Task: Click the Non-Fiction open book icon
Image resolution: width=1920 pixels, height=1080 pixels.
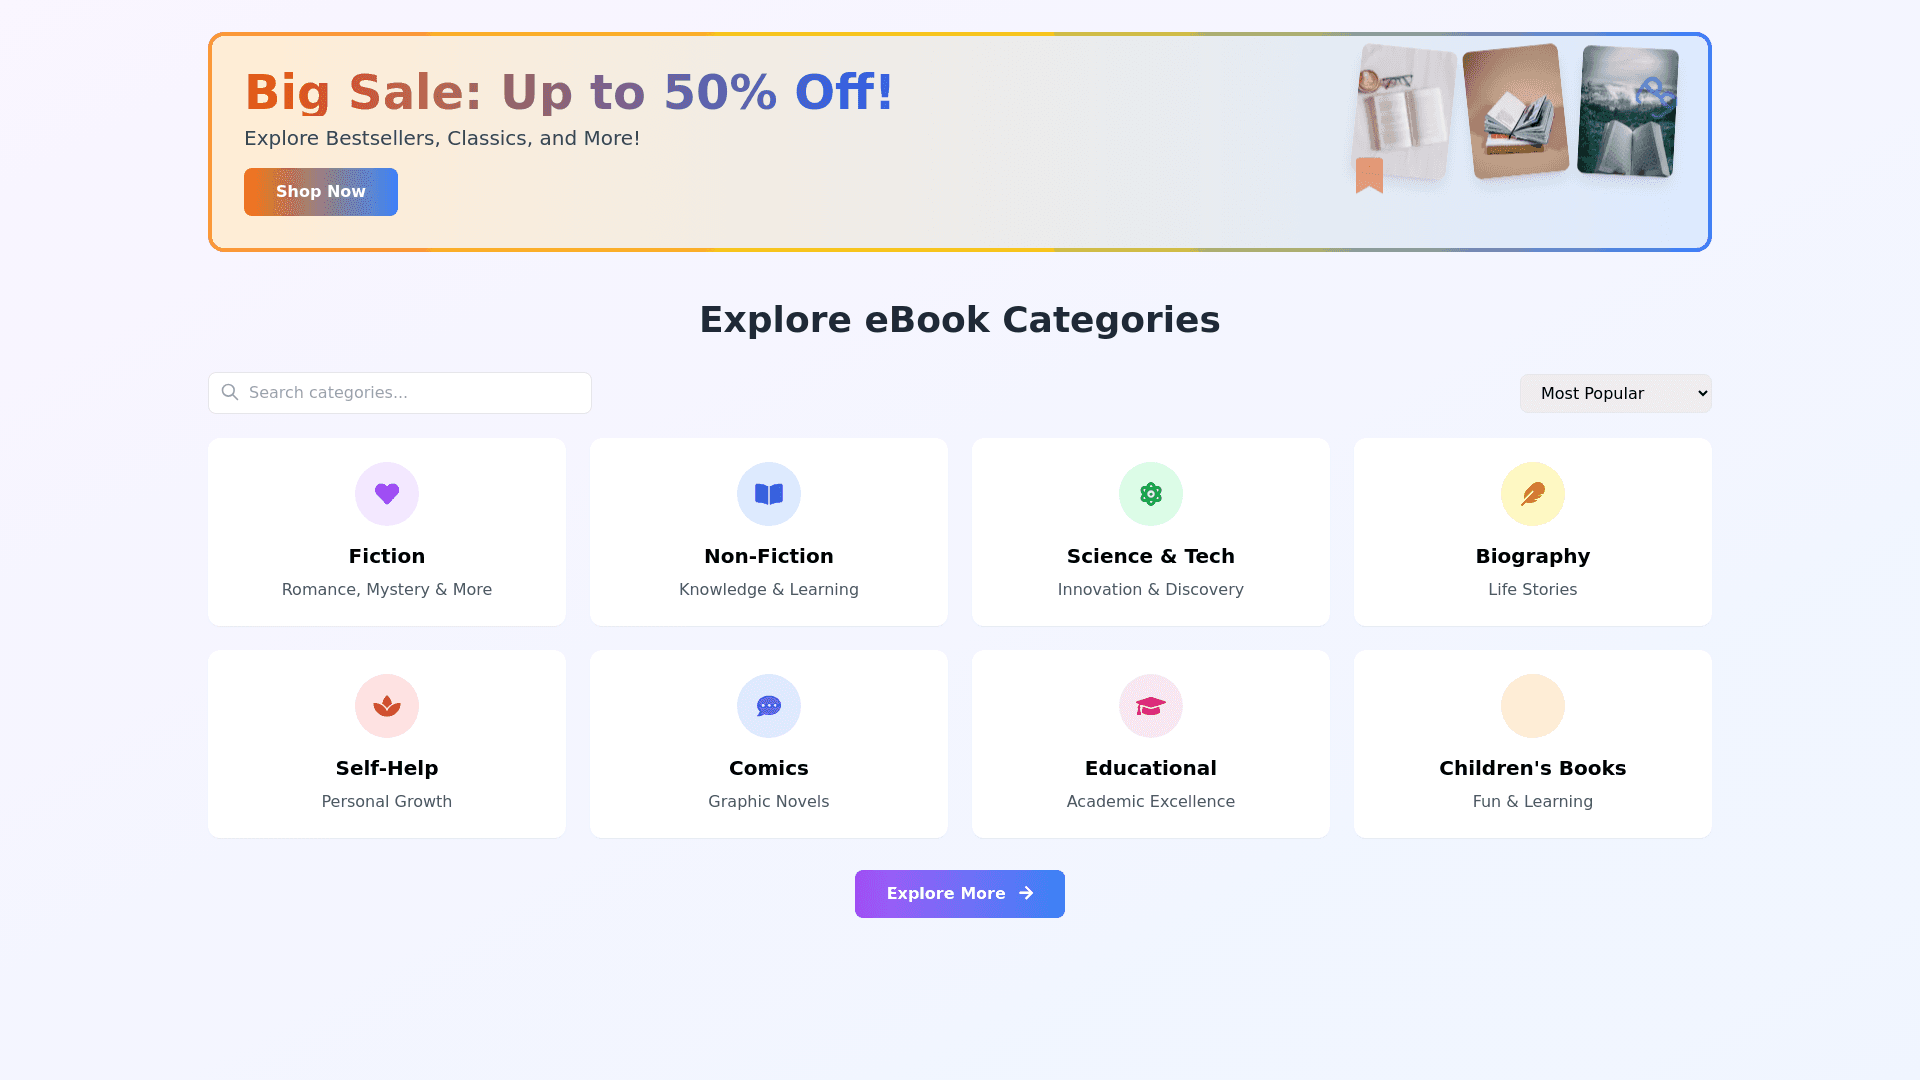Action: click(769, 494)
